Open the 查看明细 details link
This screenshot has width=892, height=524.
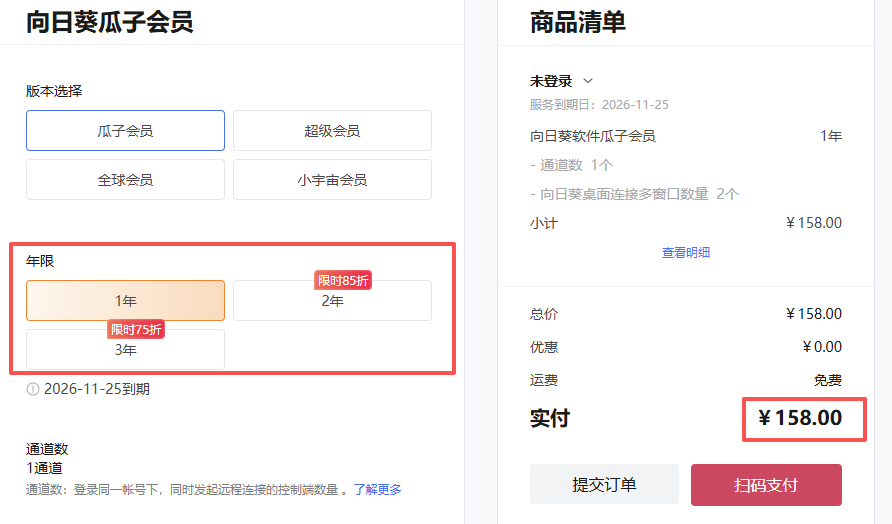click(x=686, y=253)
